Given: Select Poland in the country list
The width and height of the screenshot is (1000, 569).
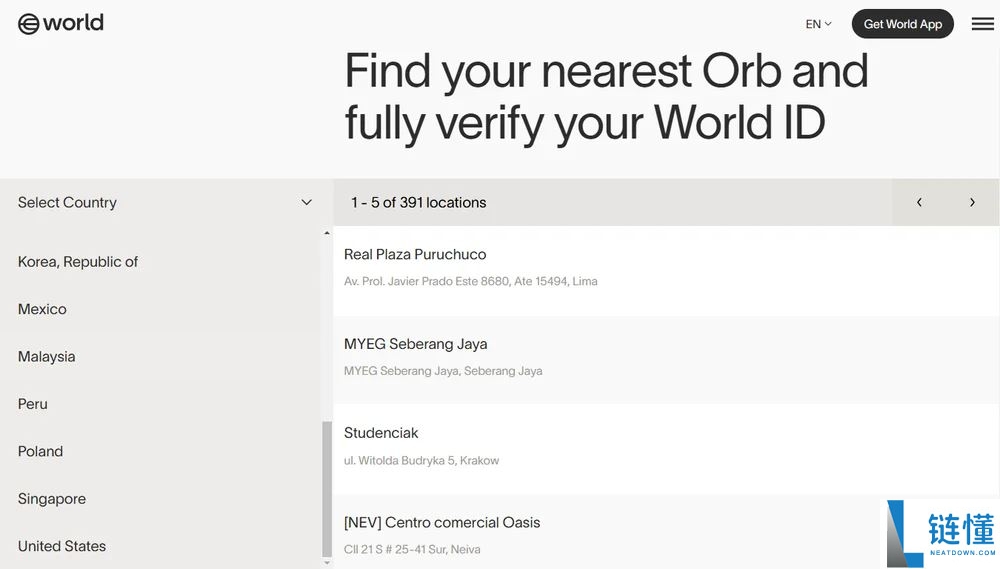Looking at the screenshot, I should tap(40, 451).
